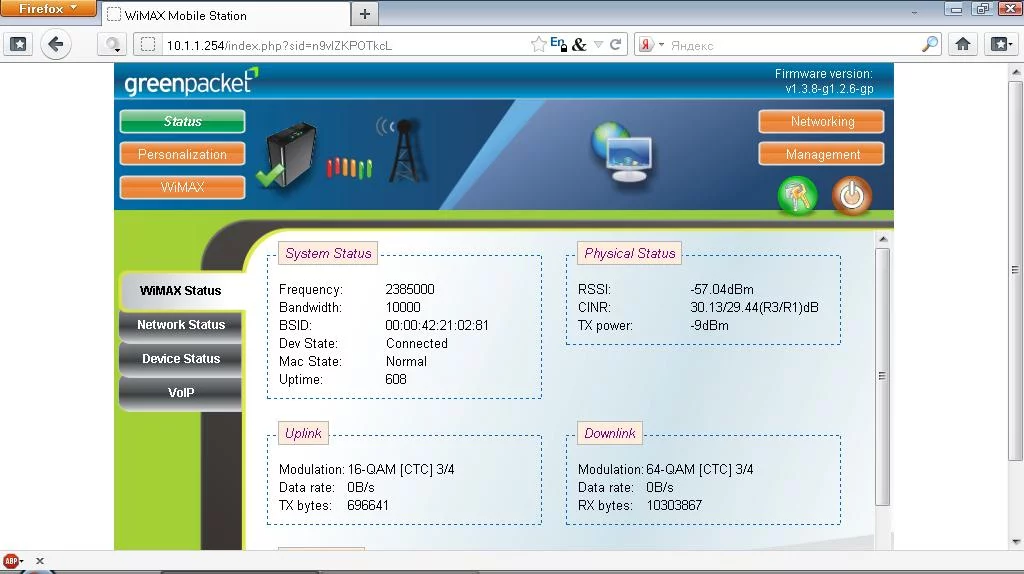Open the Firefox application menu
Viewport: 1024px width, 574px height.
coord(48,9)
